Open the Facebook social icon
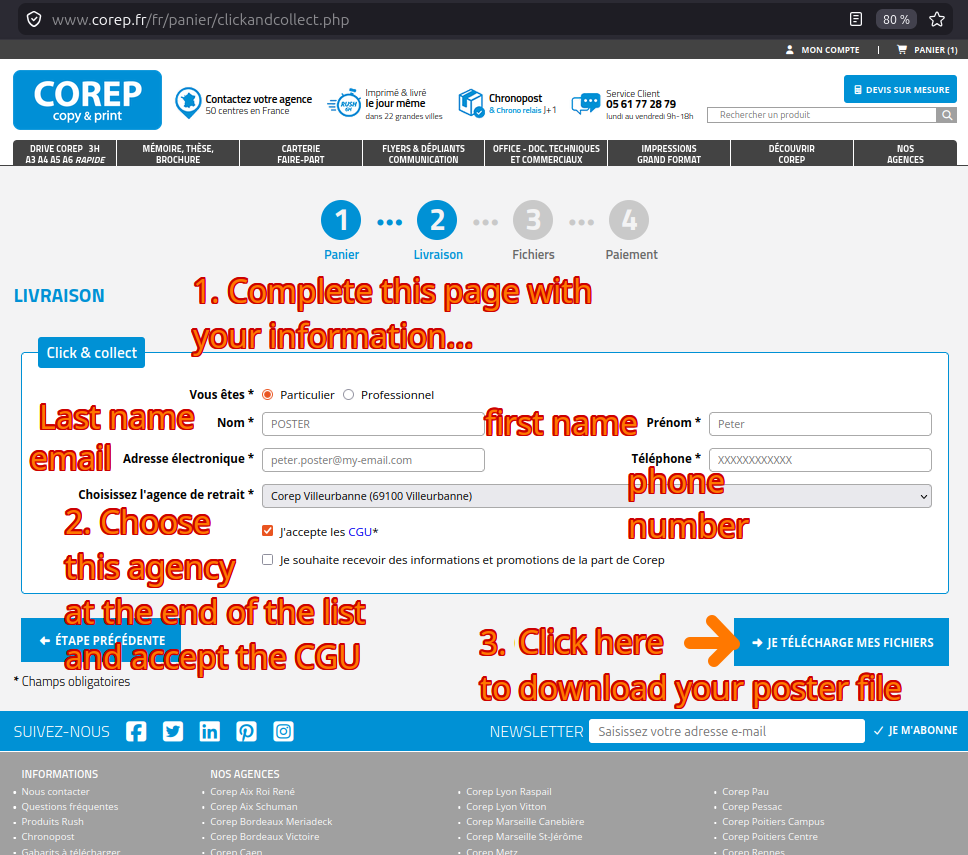Viewport: 968px width, 855px height. pos(136,732)
